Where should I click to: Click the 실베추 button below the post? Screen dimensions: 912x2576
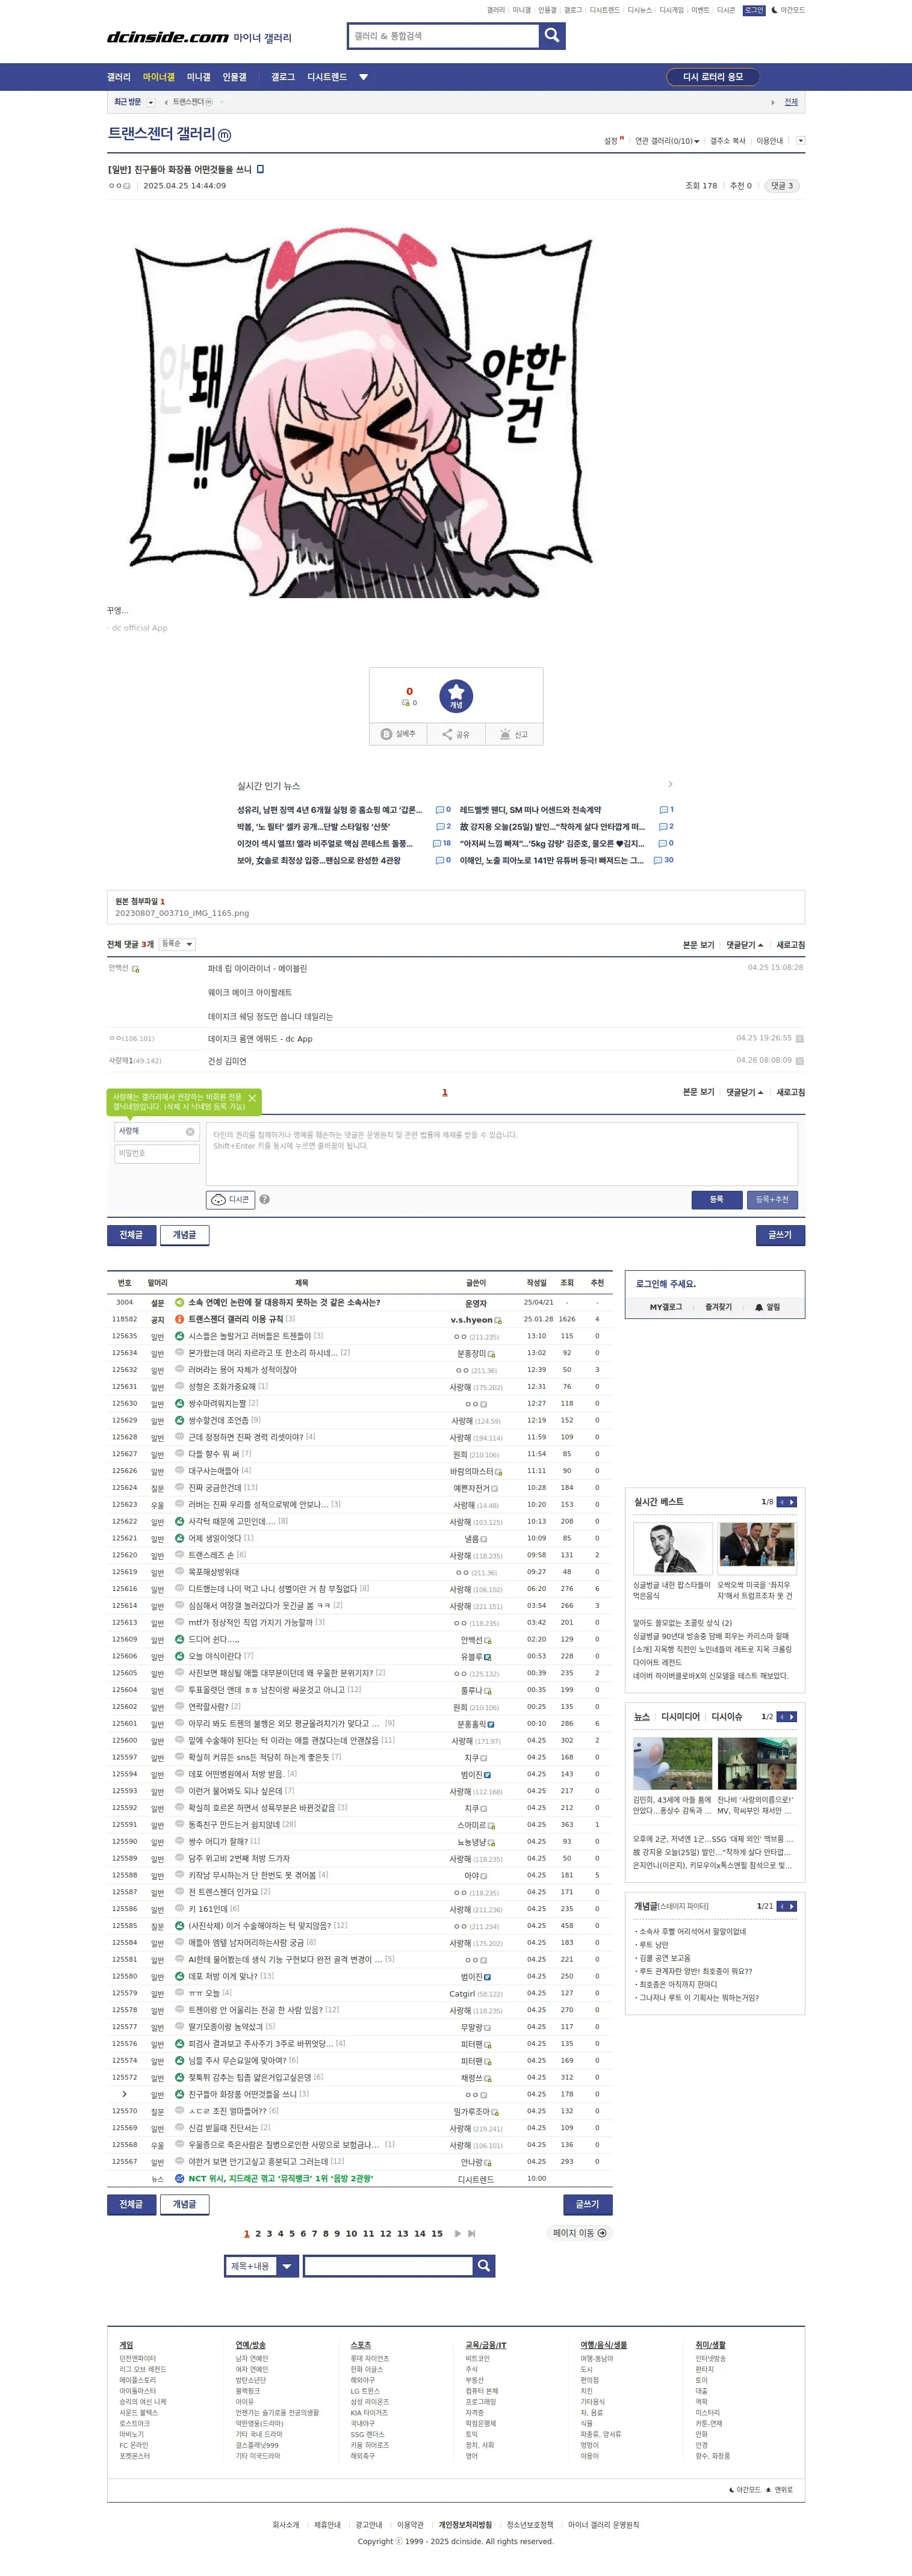398,734
